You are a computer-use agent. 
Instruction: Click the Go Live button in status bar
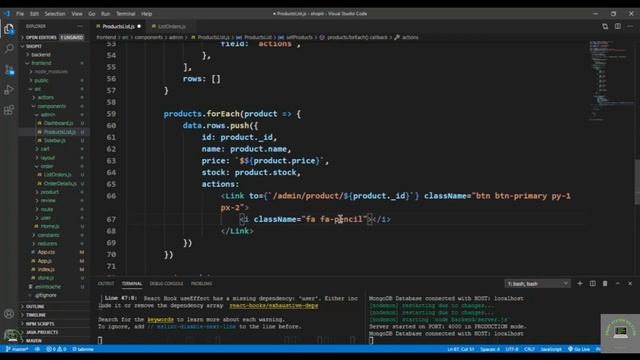pos(579,349)
